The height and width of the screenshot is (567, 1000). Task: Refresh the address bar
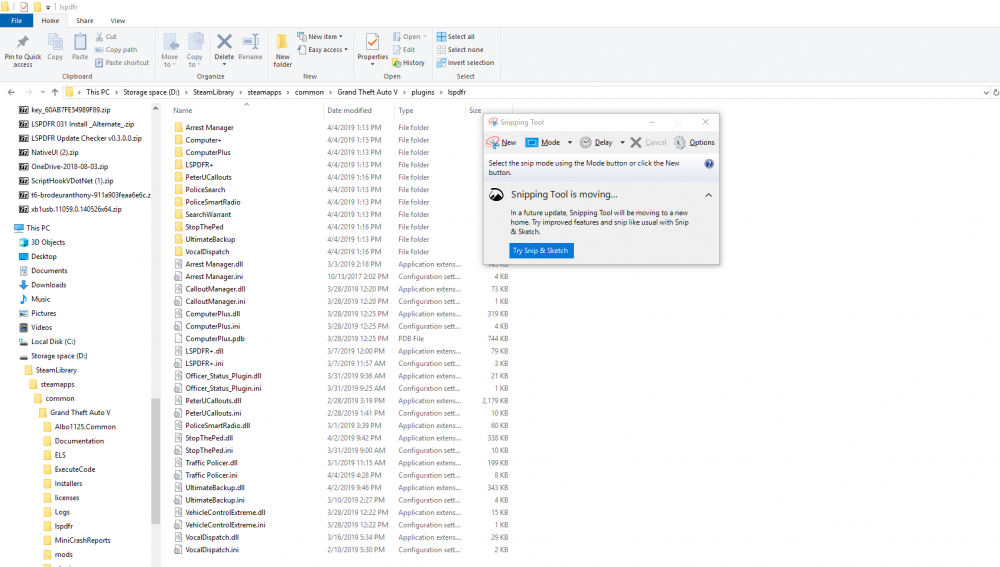pyautogui.click(x=996, y=92)
